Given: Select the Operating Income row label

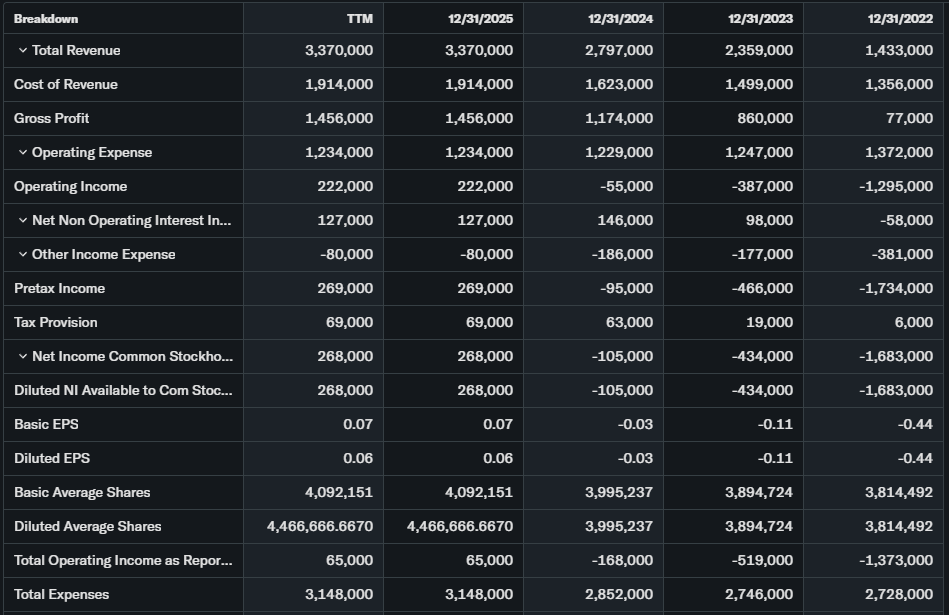Looking at the screenshot, I should click(x=70, y=187).
